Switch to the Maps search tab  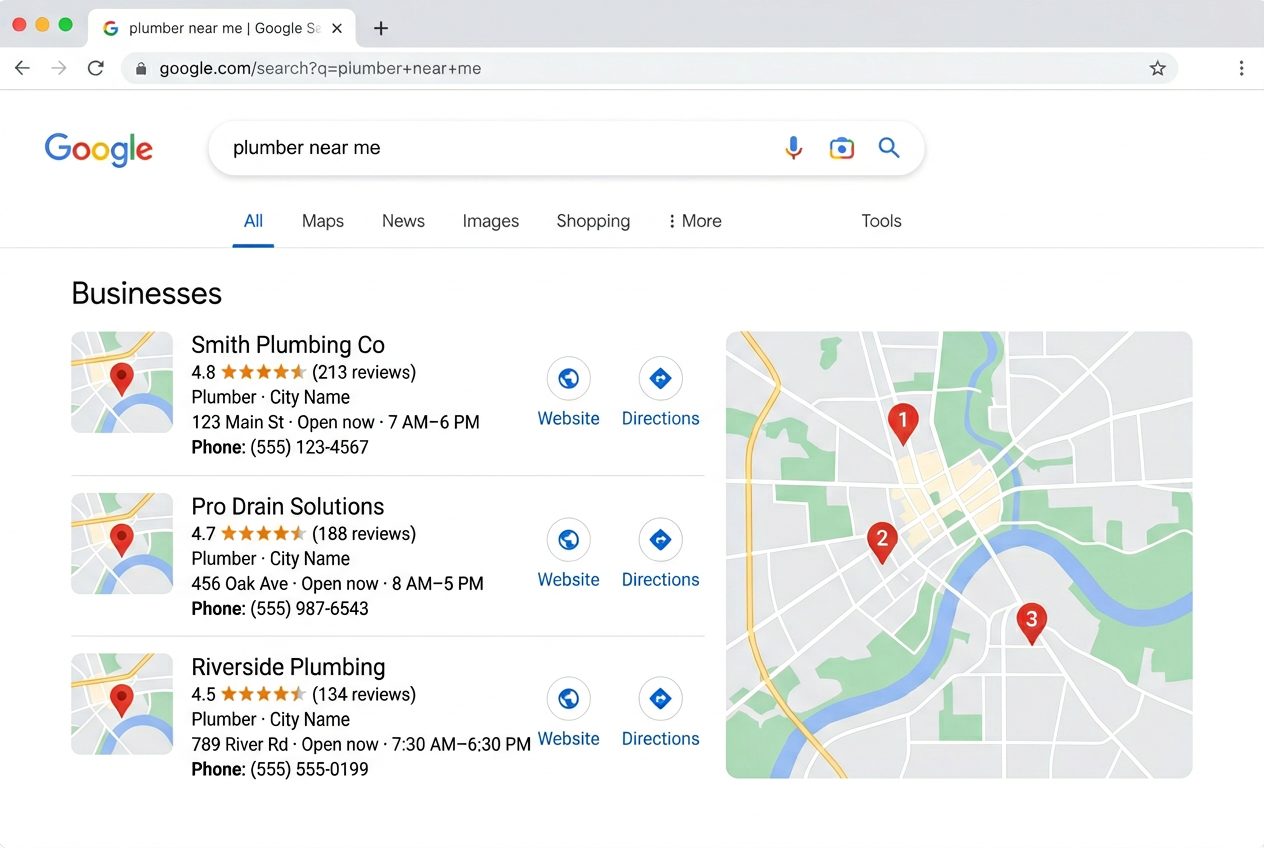(322, 221)
